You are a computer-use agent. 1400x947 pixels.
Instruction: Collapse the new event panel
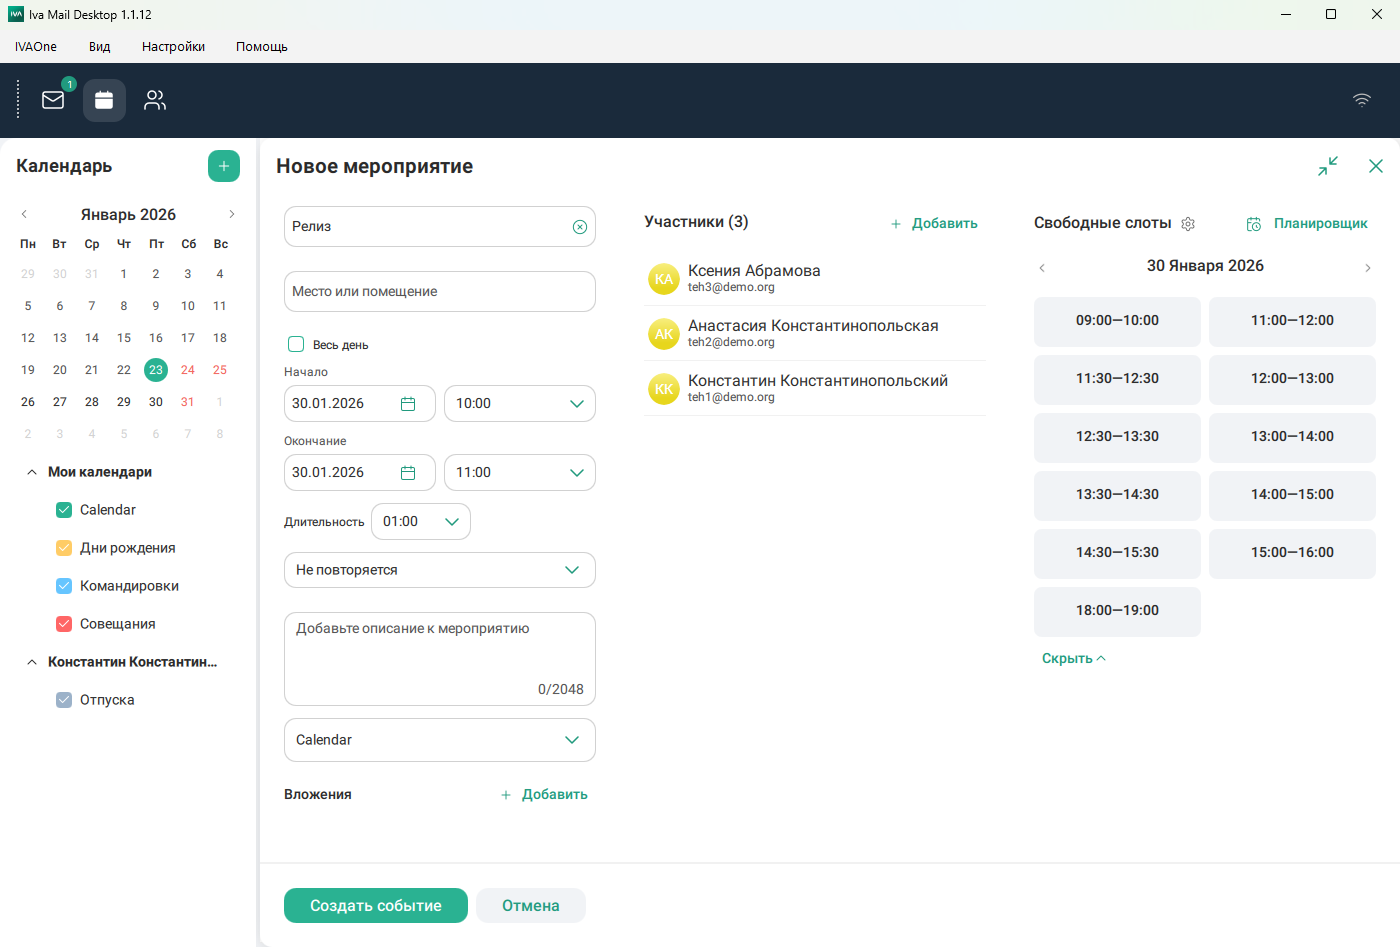[x=1328, y=166]
